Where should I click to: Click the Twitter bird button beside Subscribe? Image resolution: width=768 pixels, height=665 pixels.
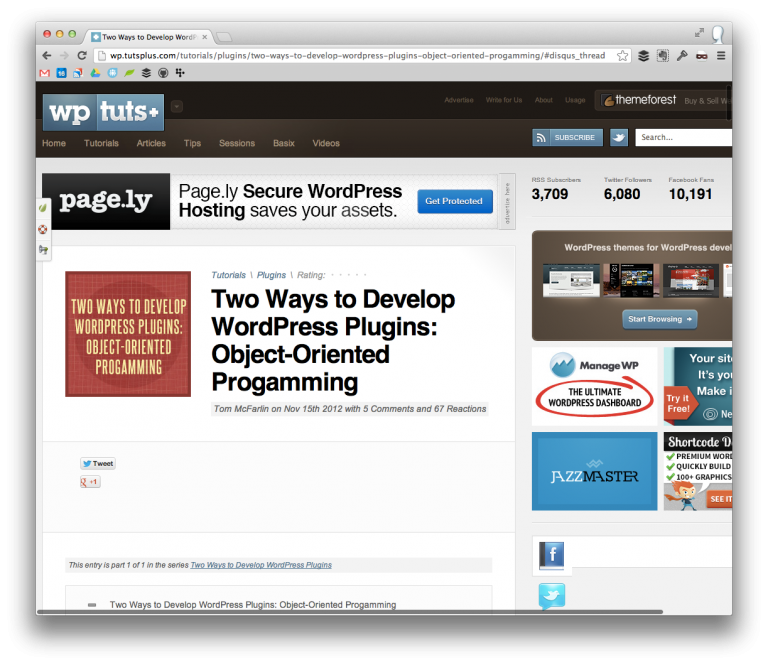click(619, 138)
